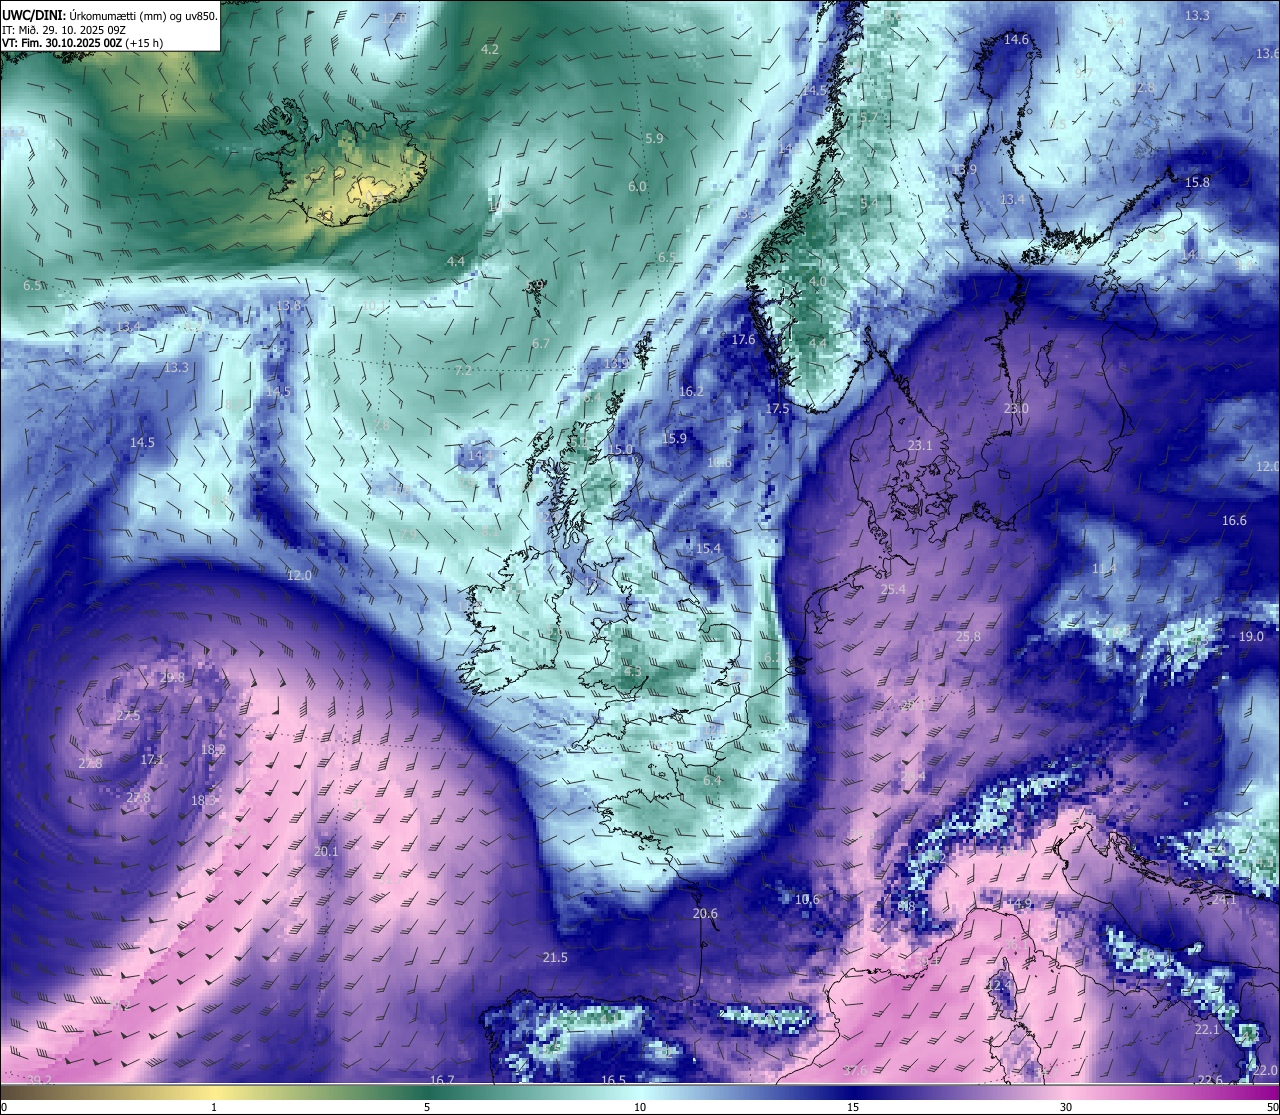Click the 18.3 value near the cyclone
Screen dimensions: 1280x1115
point(203,800)
